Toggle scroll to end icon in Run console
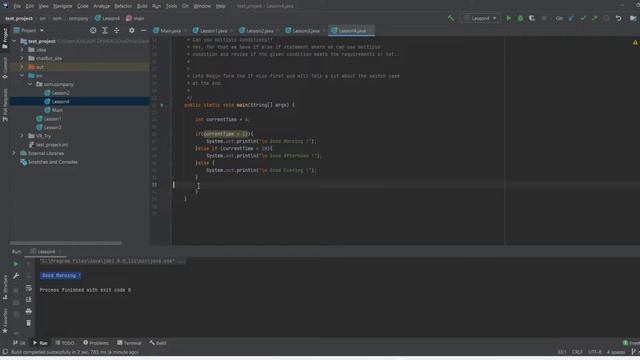The width and height of the screenshot is (640, 360). pos(29,300)
